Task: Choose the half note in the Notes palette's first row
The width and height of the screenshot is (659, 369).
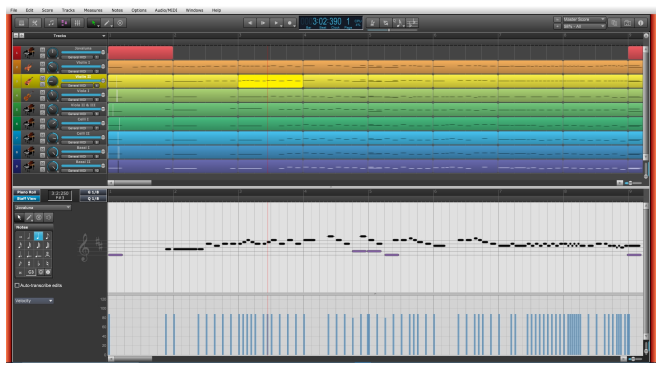Action: tap(29, 236)
